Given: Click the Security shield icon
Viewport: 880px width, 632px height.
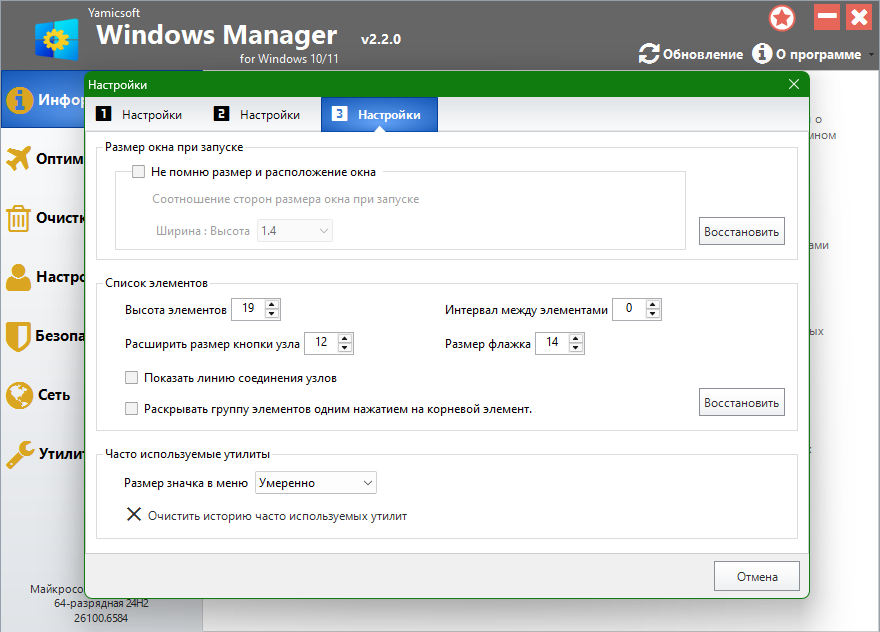Looking at the screenshot, I should [x=19, y=336].
